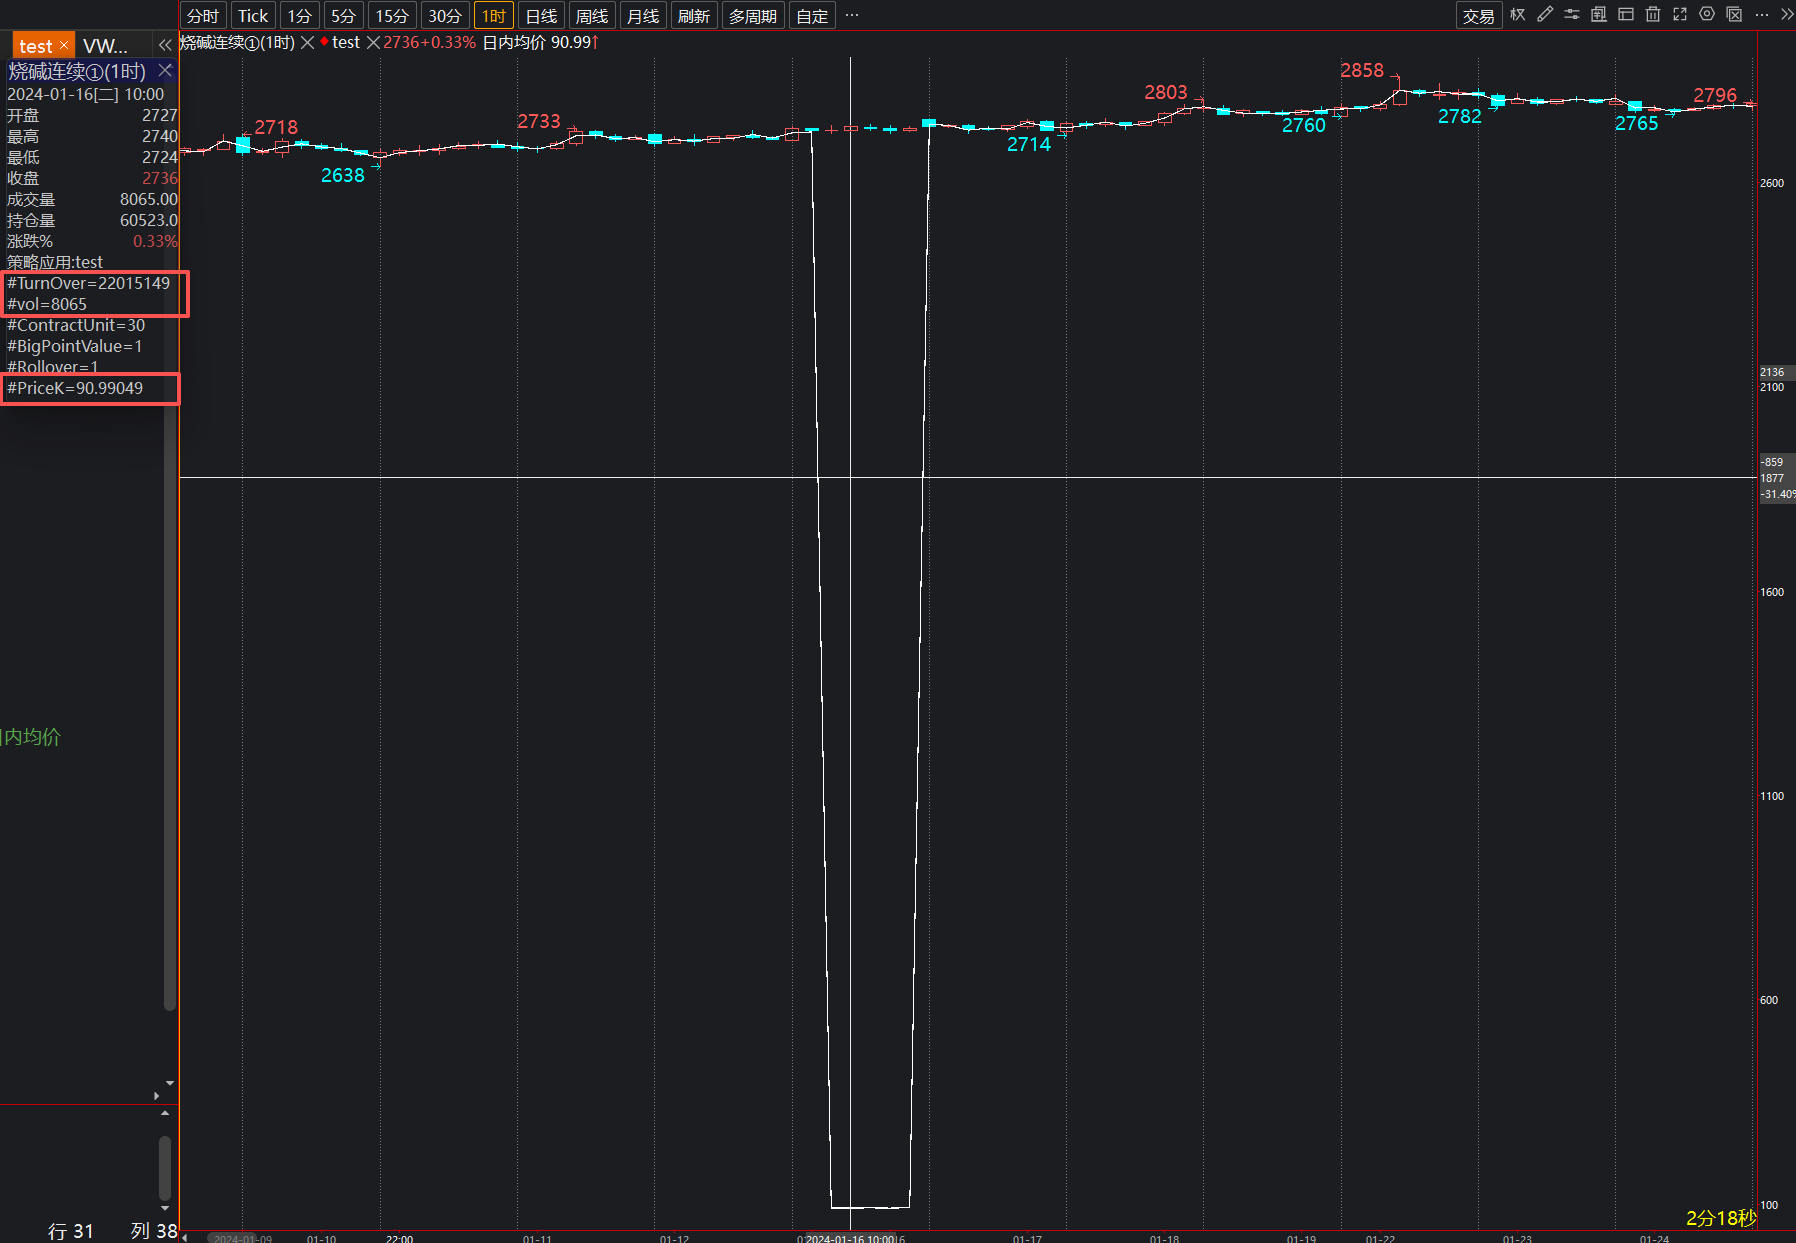The image size is (1796, 1243).
Task: Select the pencil drawing tool icon
Action: coord(1545,14)
